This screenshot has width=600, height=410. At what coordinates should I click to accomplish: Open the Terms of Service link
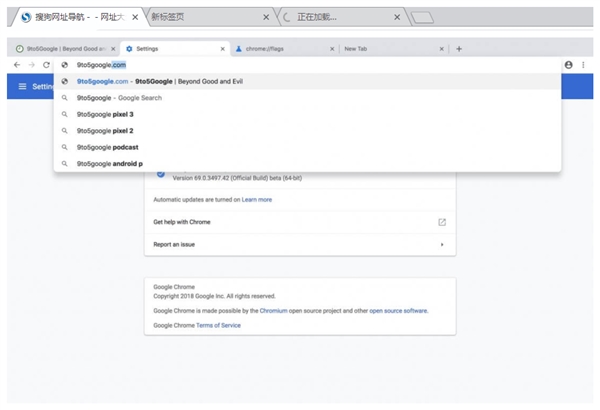point(219,326)
